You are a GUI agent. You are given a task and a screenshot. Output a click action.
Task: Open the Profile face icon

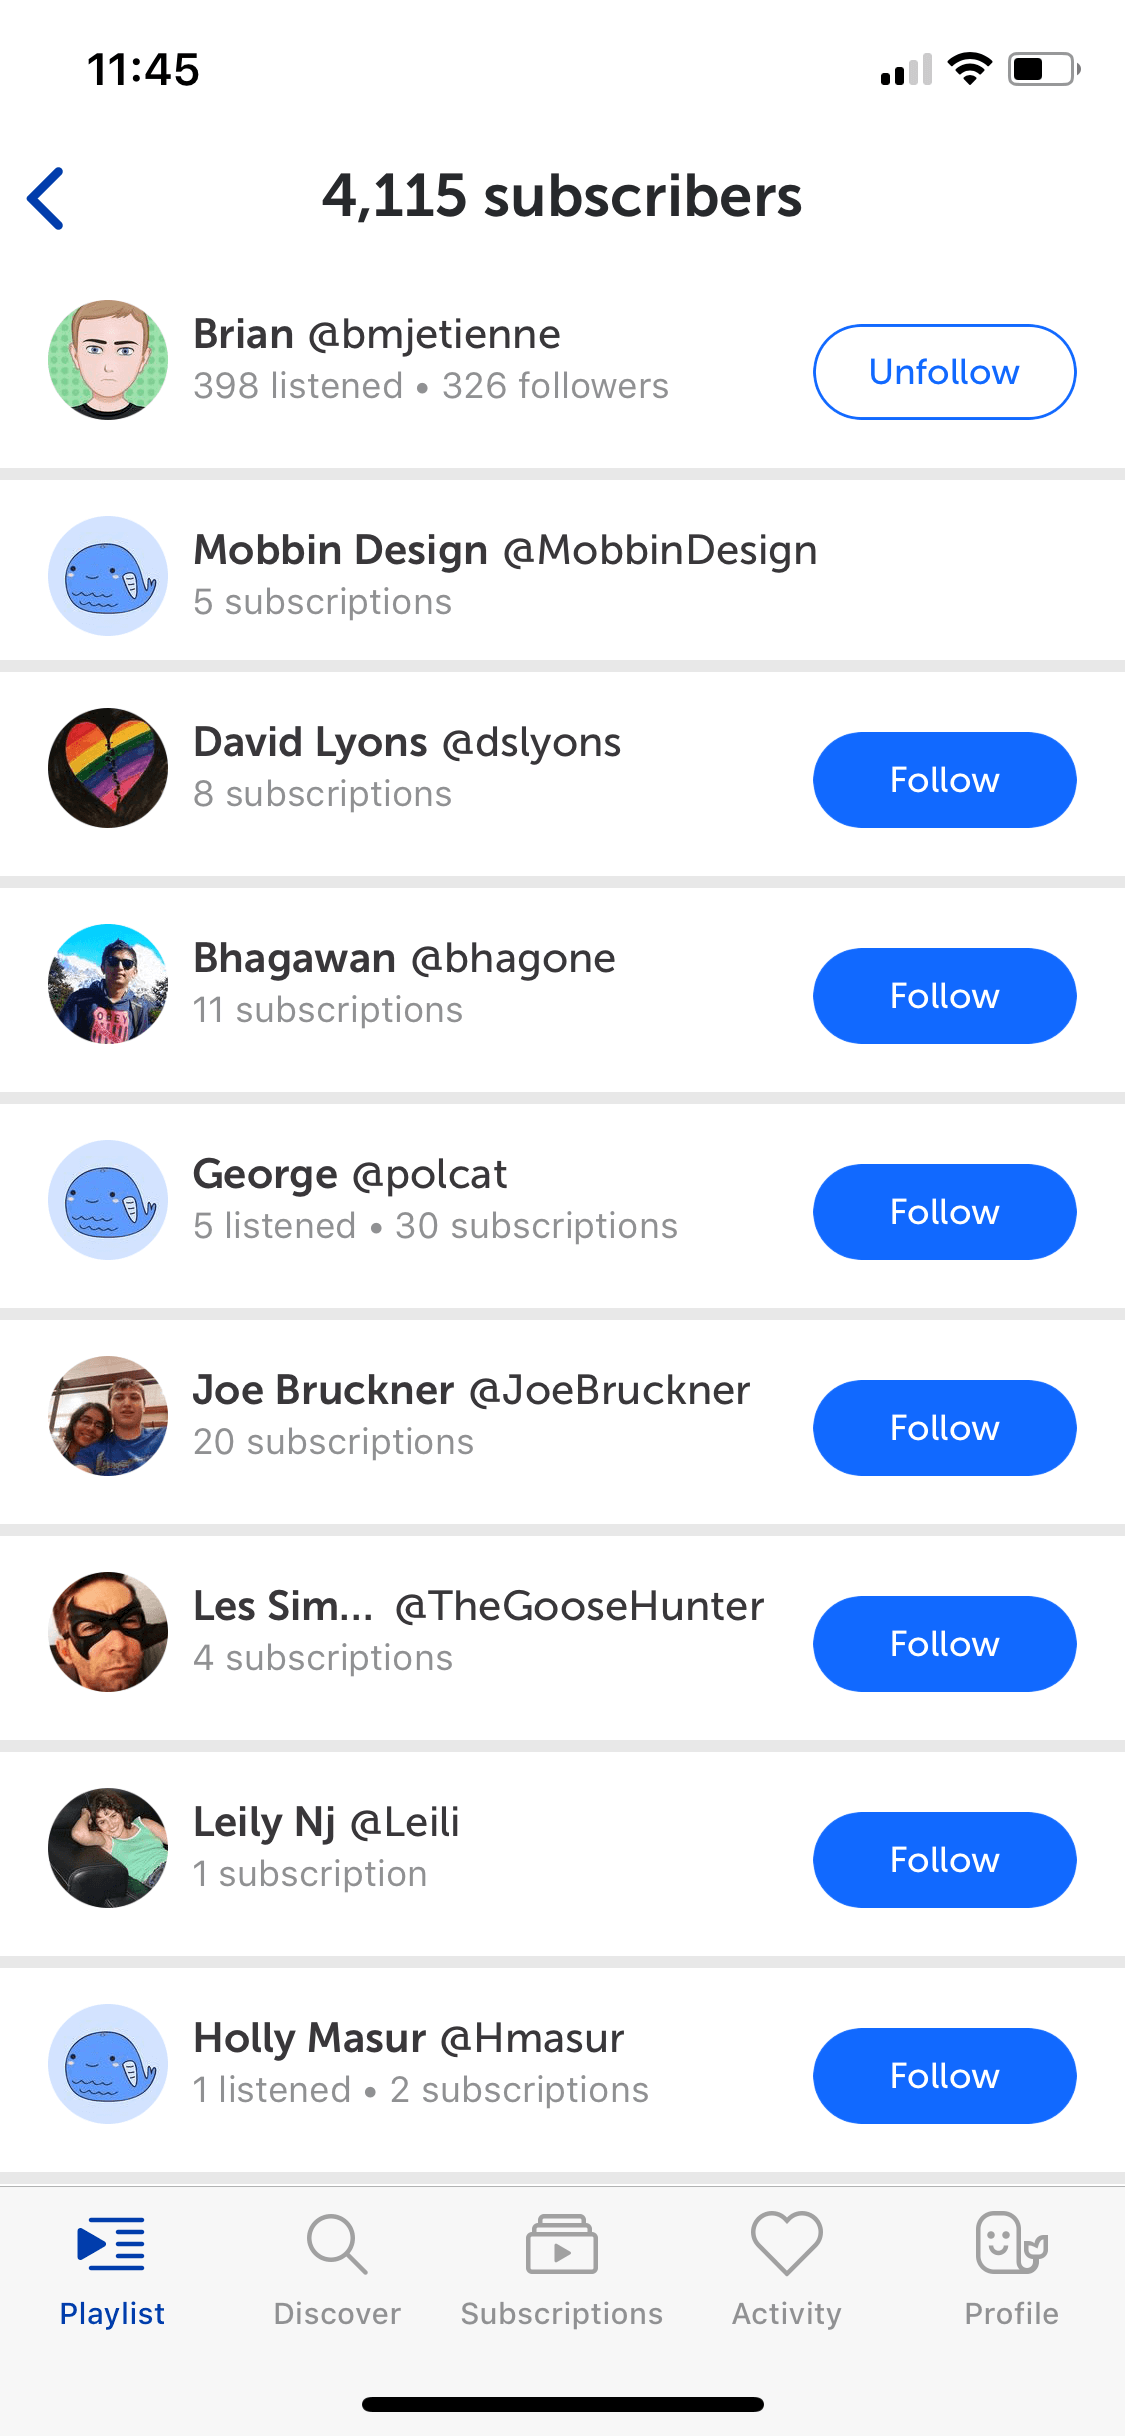click(x=1011, y=2242)
